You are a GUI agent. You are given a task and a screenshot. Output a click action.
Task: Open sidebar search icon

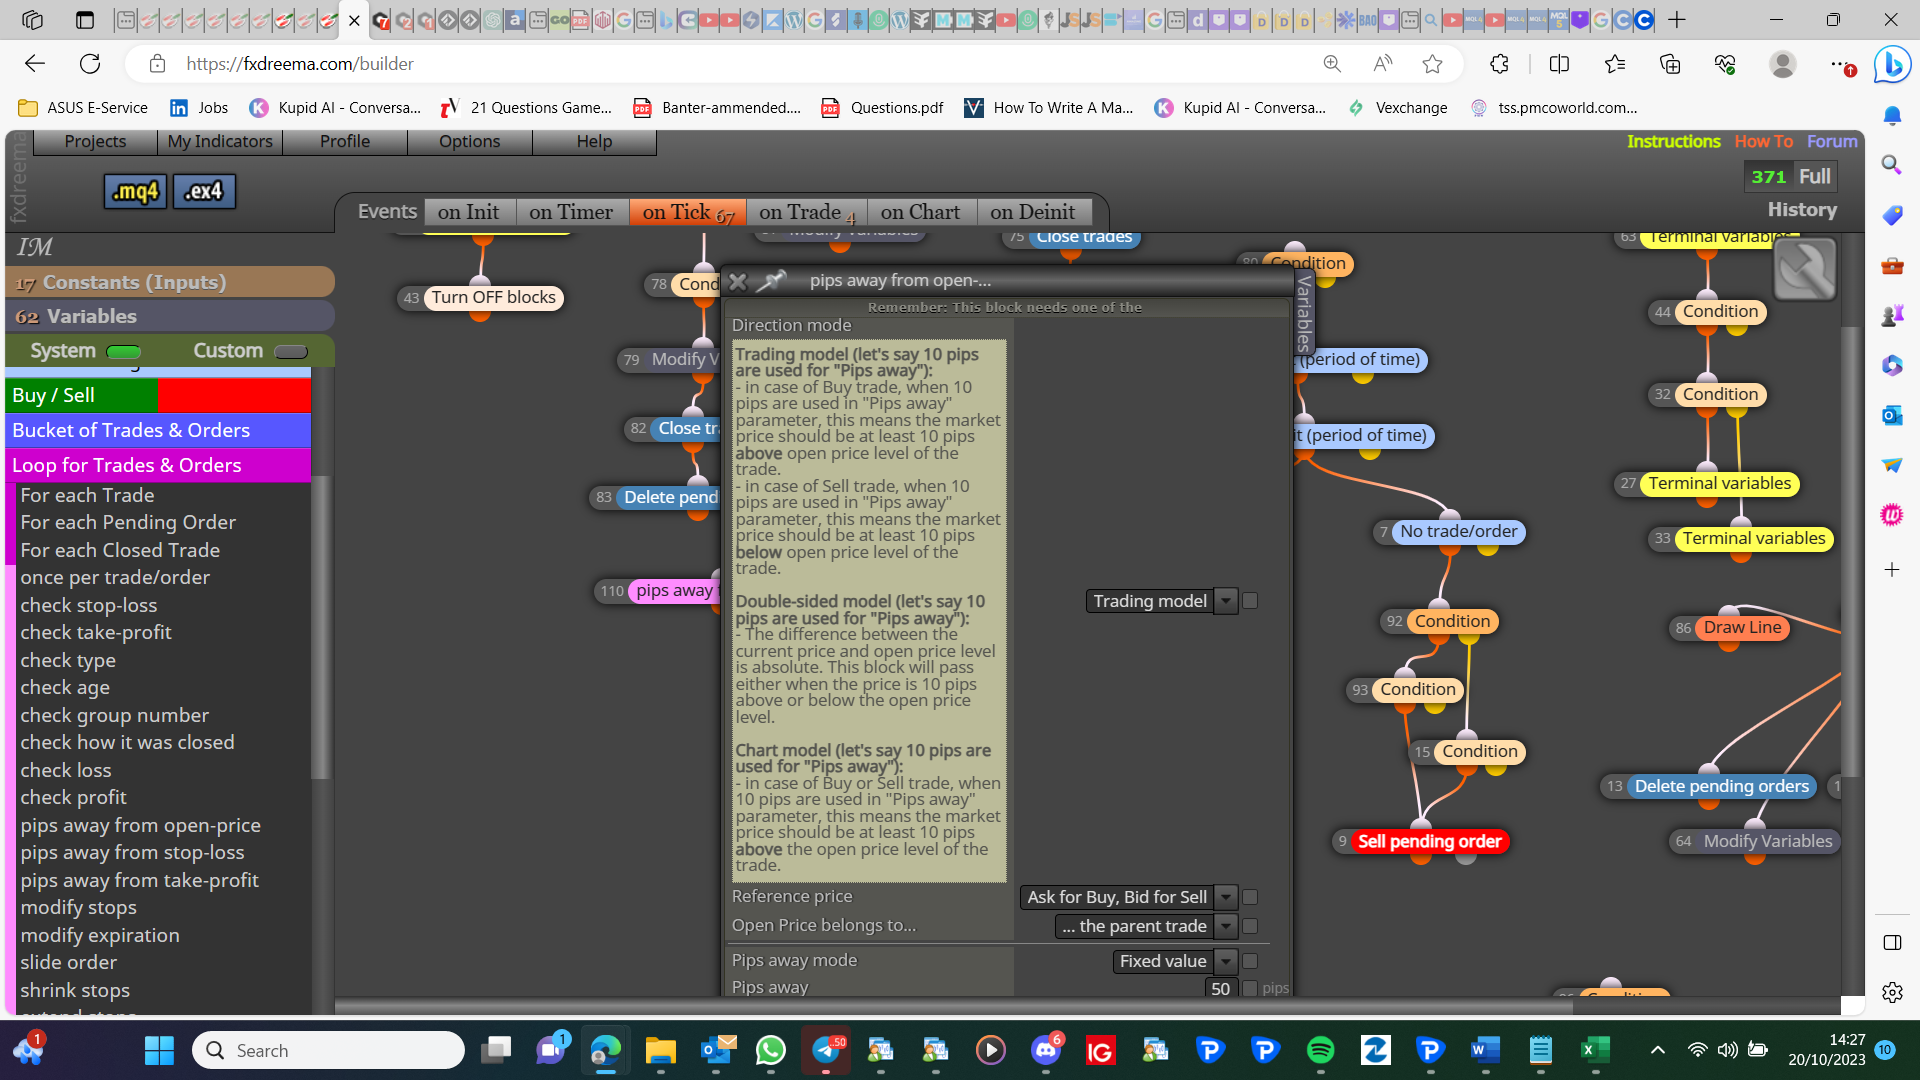click(1891, 164)
